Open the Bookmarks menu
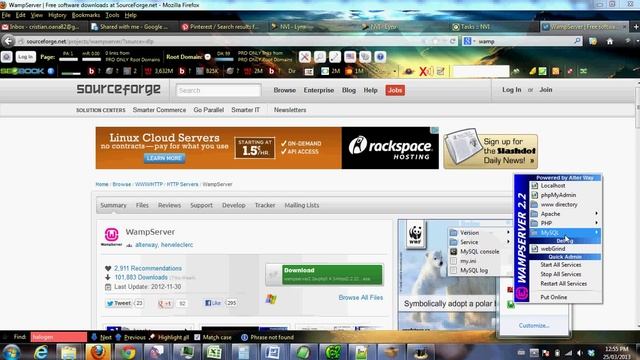Viewport: 640px width, 360px height. pyautogui.click(x=86, y=15)
